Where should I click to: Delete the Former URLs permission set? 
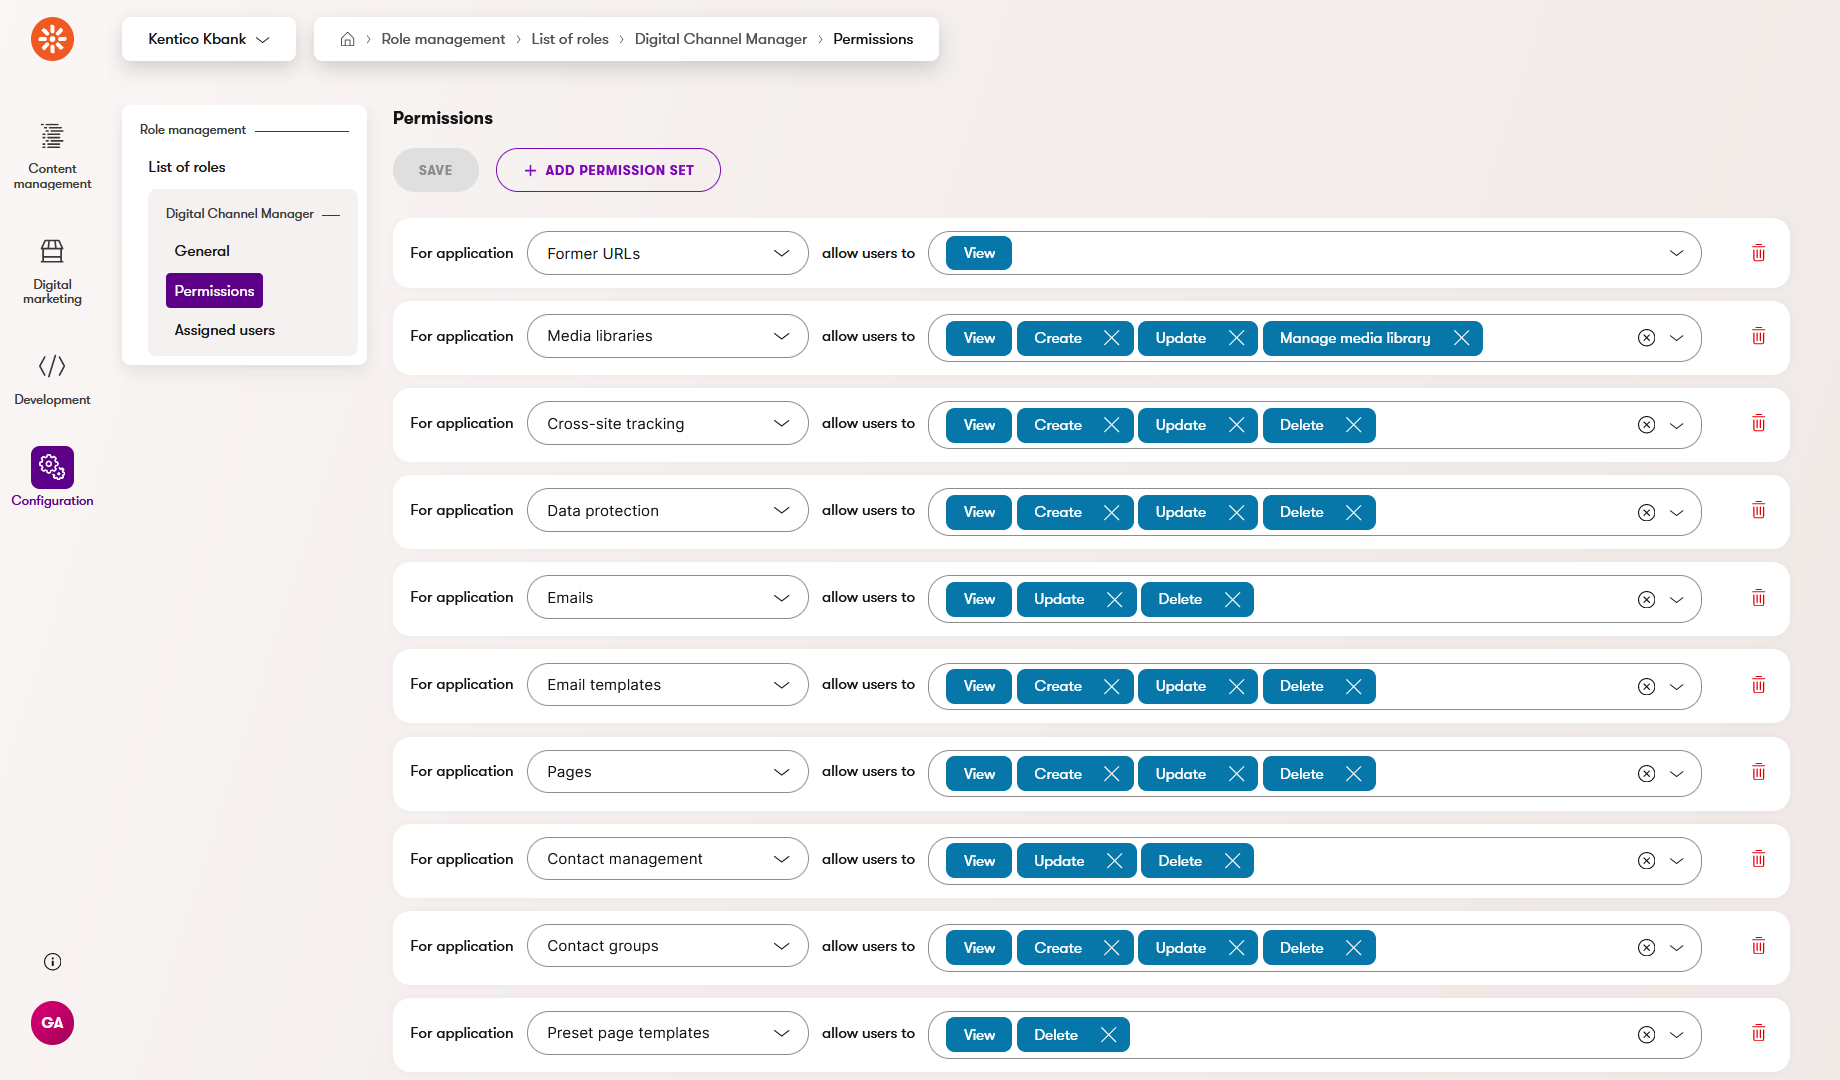(1758, 253)
